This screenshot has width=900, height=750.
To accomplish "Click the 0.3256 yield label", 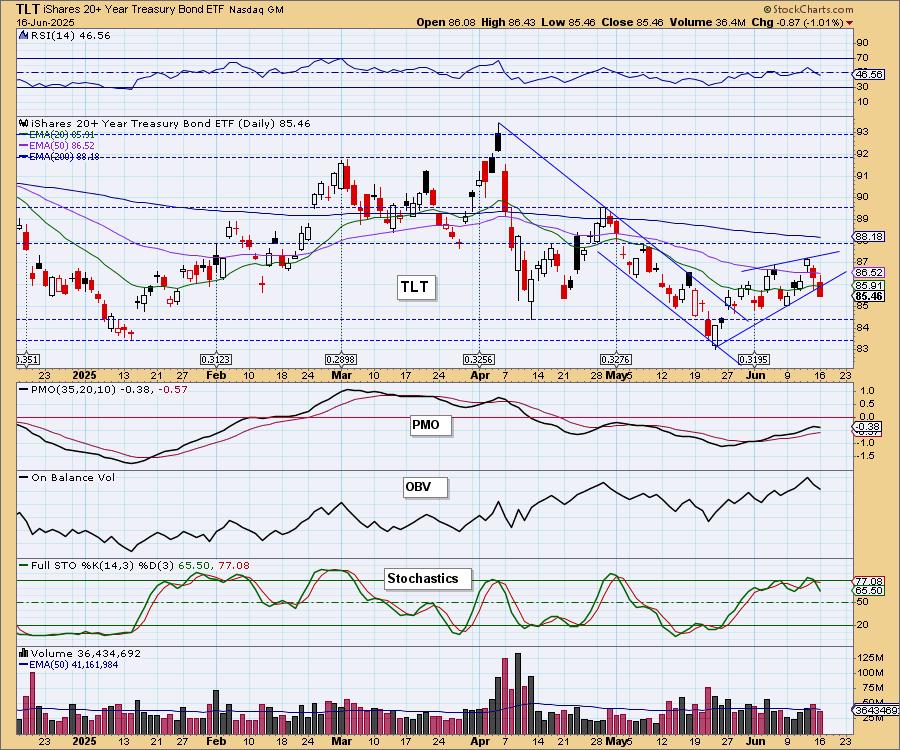I will pos(478,360).
